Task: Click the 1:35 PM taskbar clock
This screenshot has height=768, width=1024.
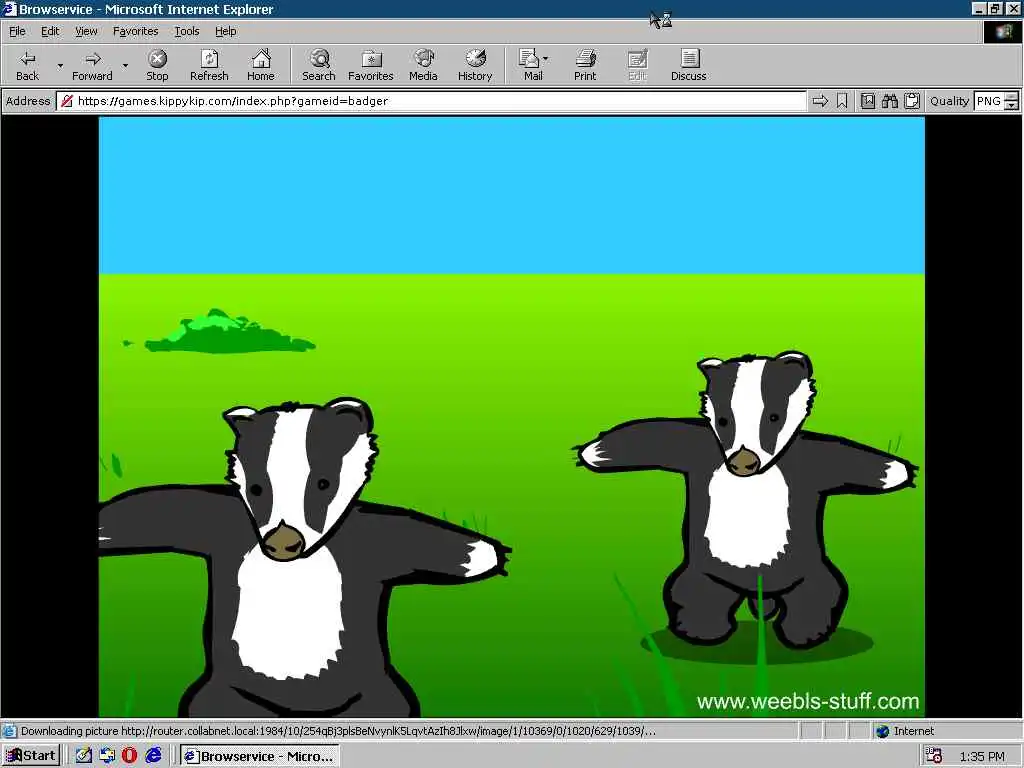Action: tap(982, 756)
